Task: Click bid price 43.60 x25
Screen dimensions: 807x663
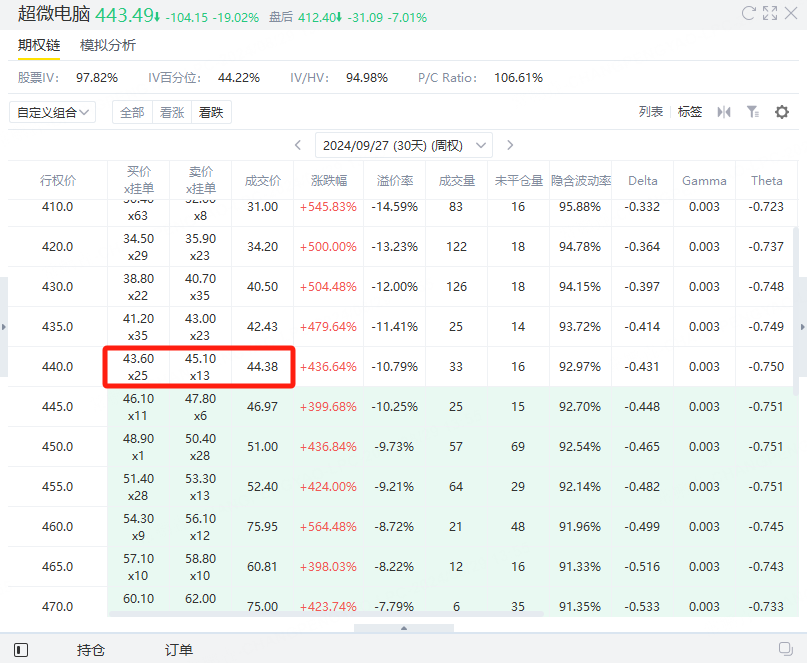Action: click(138, 367)
